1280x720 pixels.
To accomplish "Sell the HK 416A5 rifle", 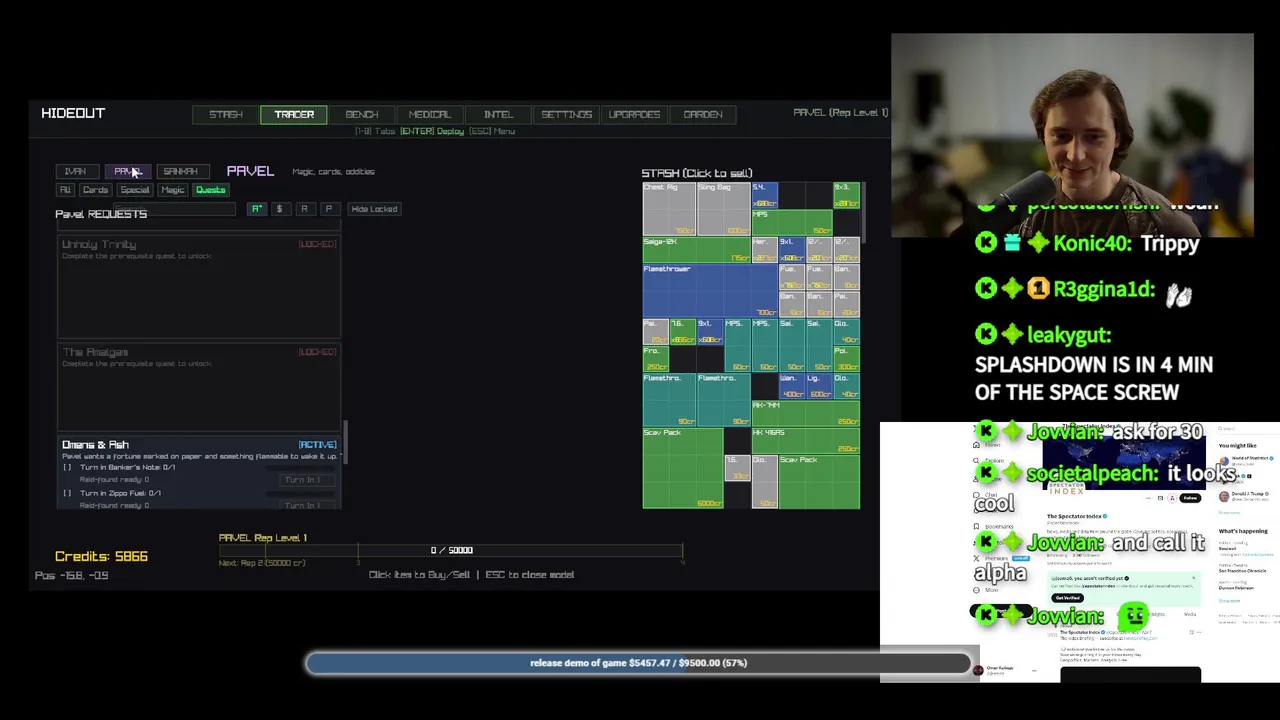I will click(x=805, y=440).
